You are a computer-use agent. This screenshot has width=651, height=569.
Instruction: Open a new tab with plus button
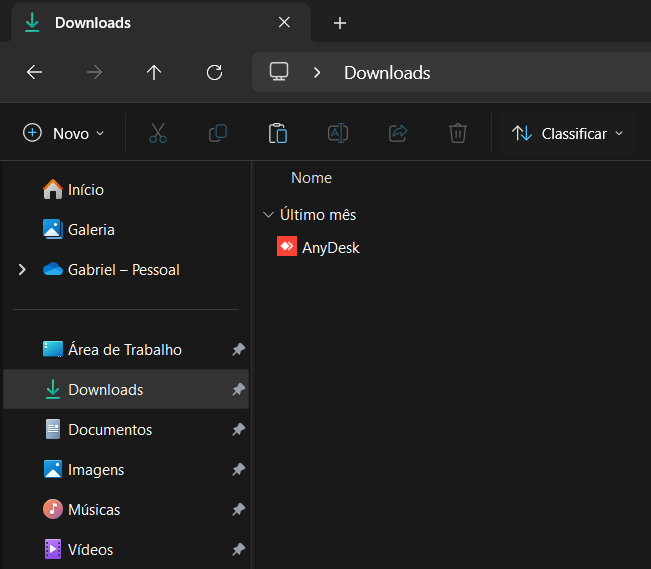pos(340,23)
